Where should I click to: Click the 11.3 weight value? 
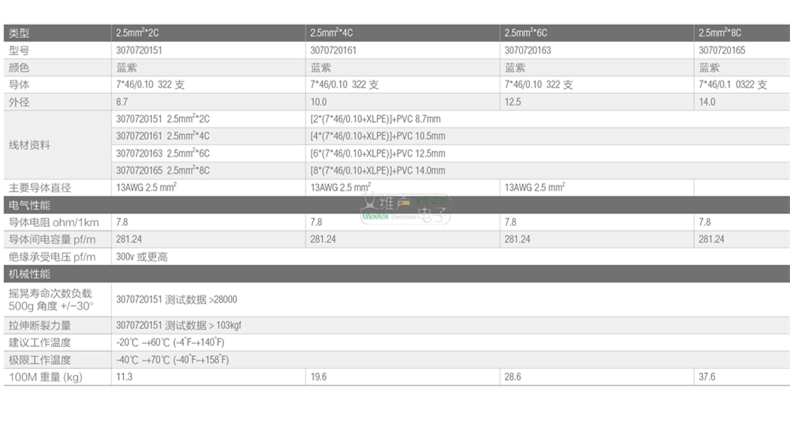(x=124, y=377)
